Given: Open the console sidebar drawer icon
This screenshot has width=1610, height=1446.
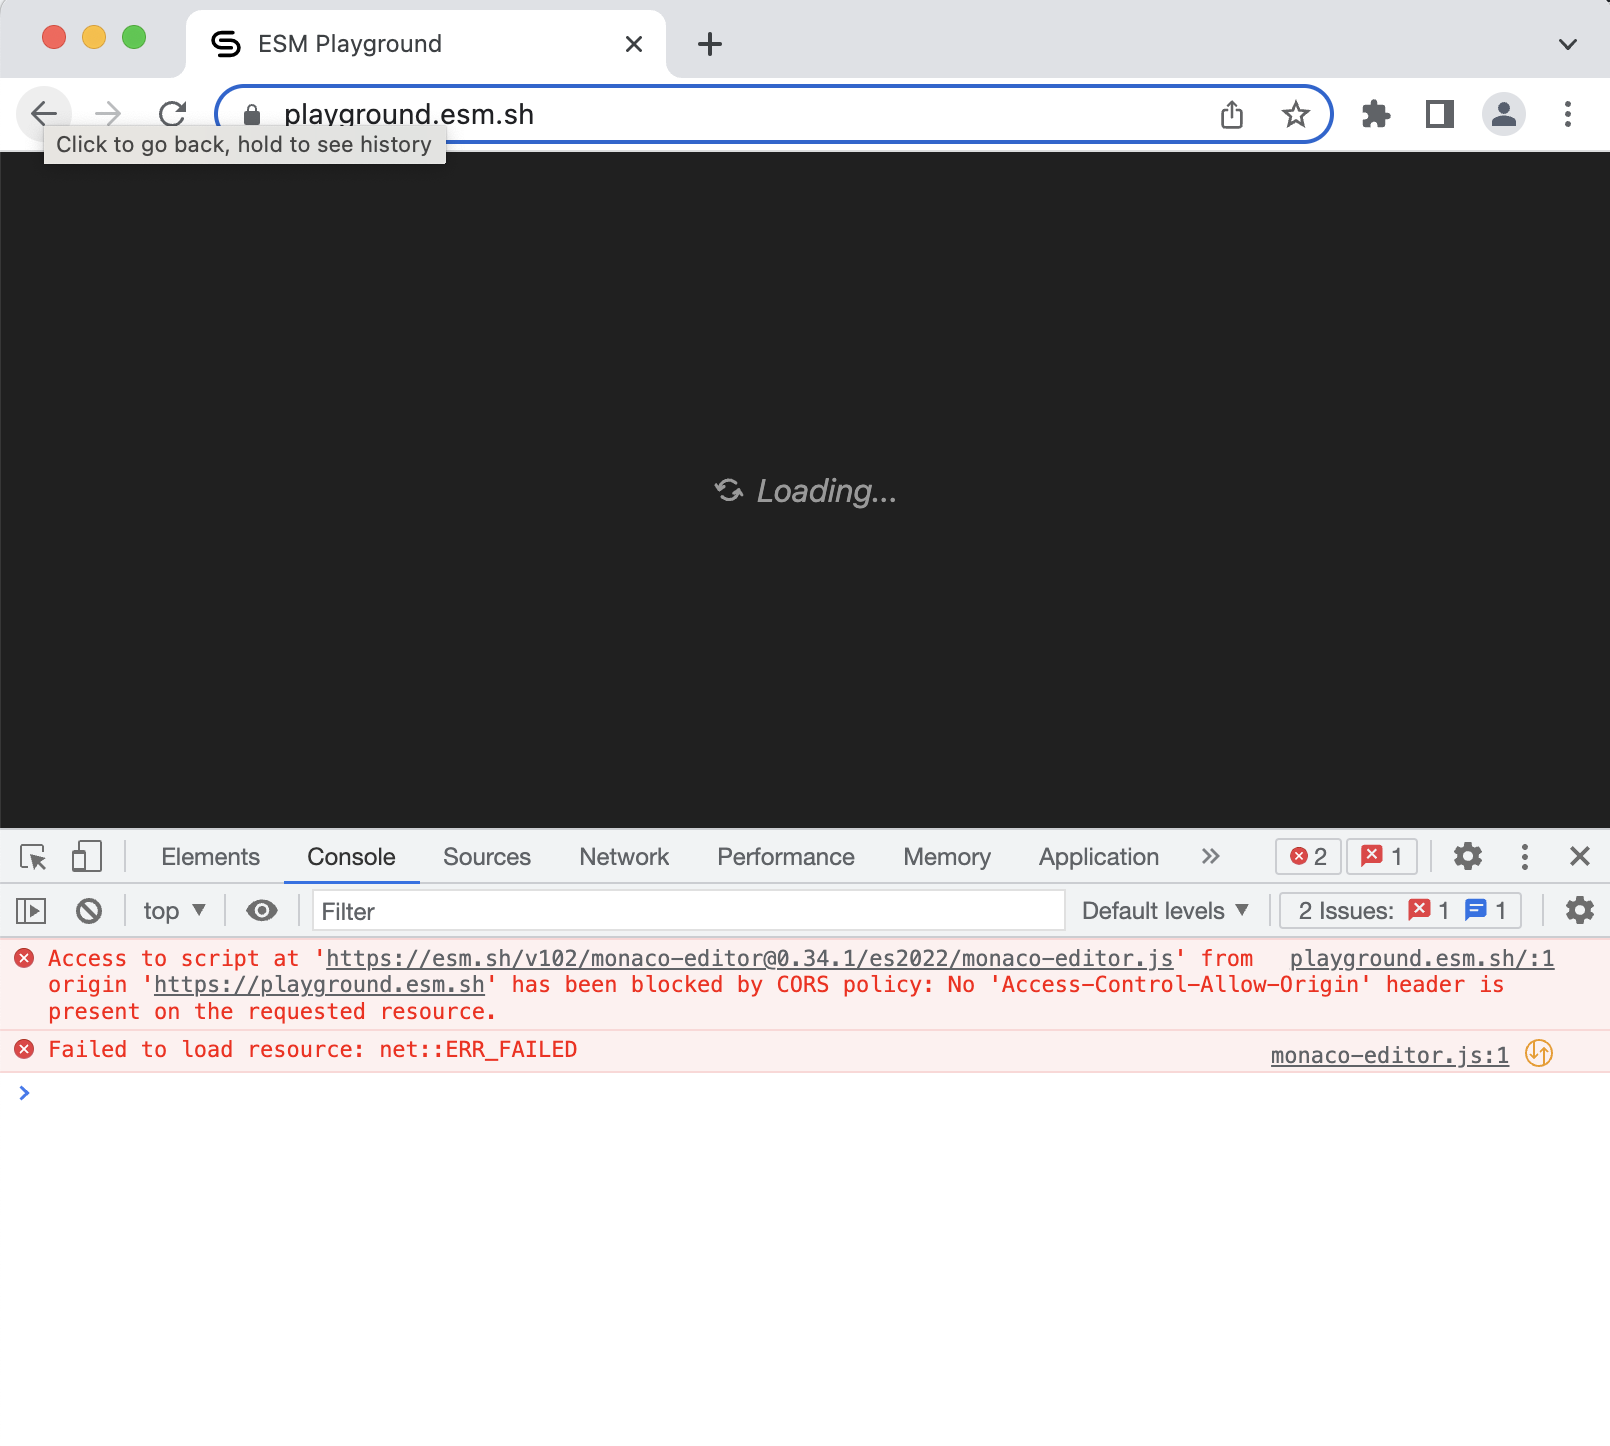Looking at the screenshot, I should [30, 910].
